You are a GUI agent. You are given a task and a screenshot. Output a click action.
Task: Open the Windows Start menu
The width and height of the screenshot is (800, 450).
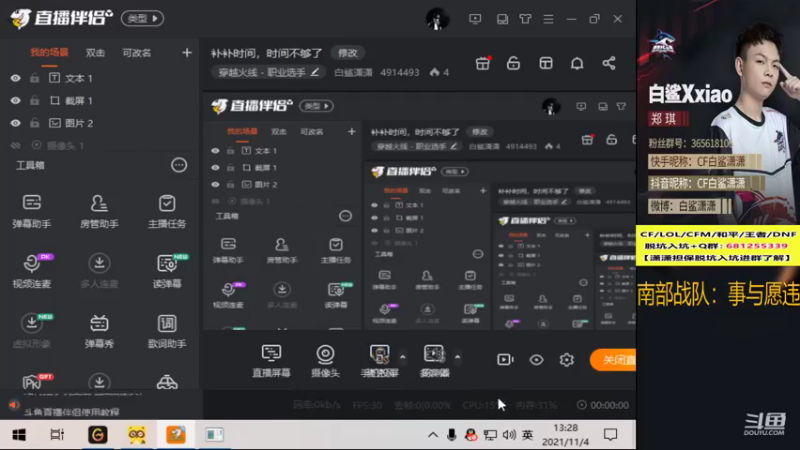[x=19, y=435]
